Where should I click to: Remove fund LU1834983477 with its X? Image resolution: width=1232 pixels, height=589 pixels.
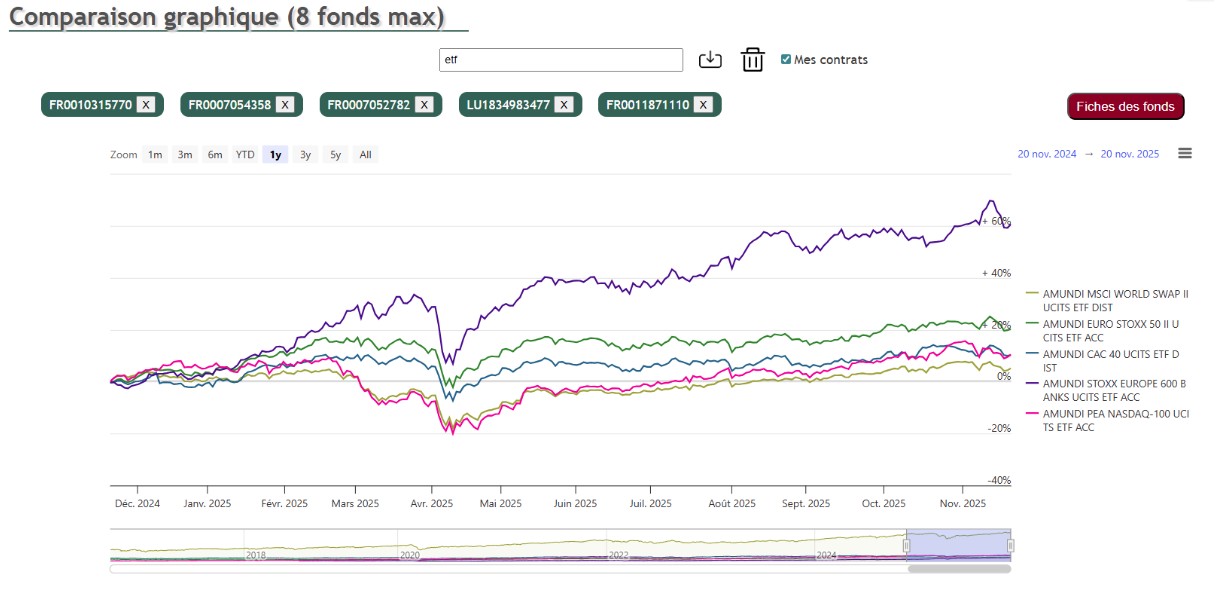pyautogui.click(x=564, y=104)
